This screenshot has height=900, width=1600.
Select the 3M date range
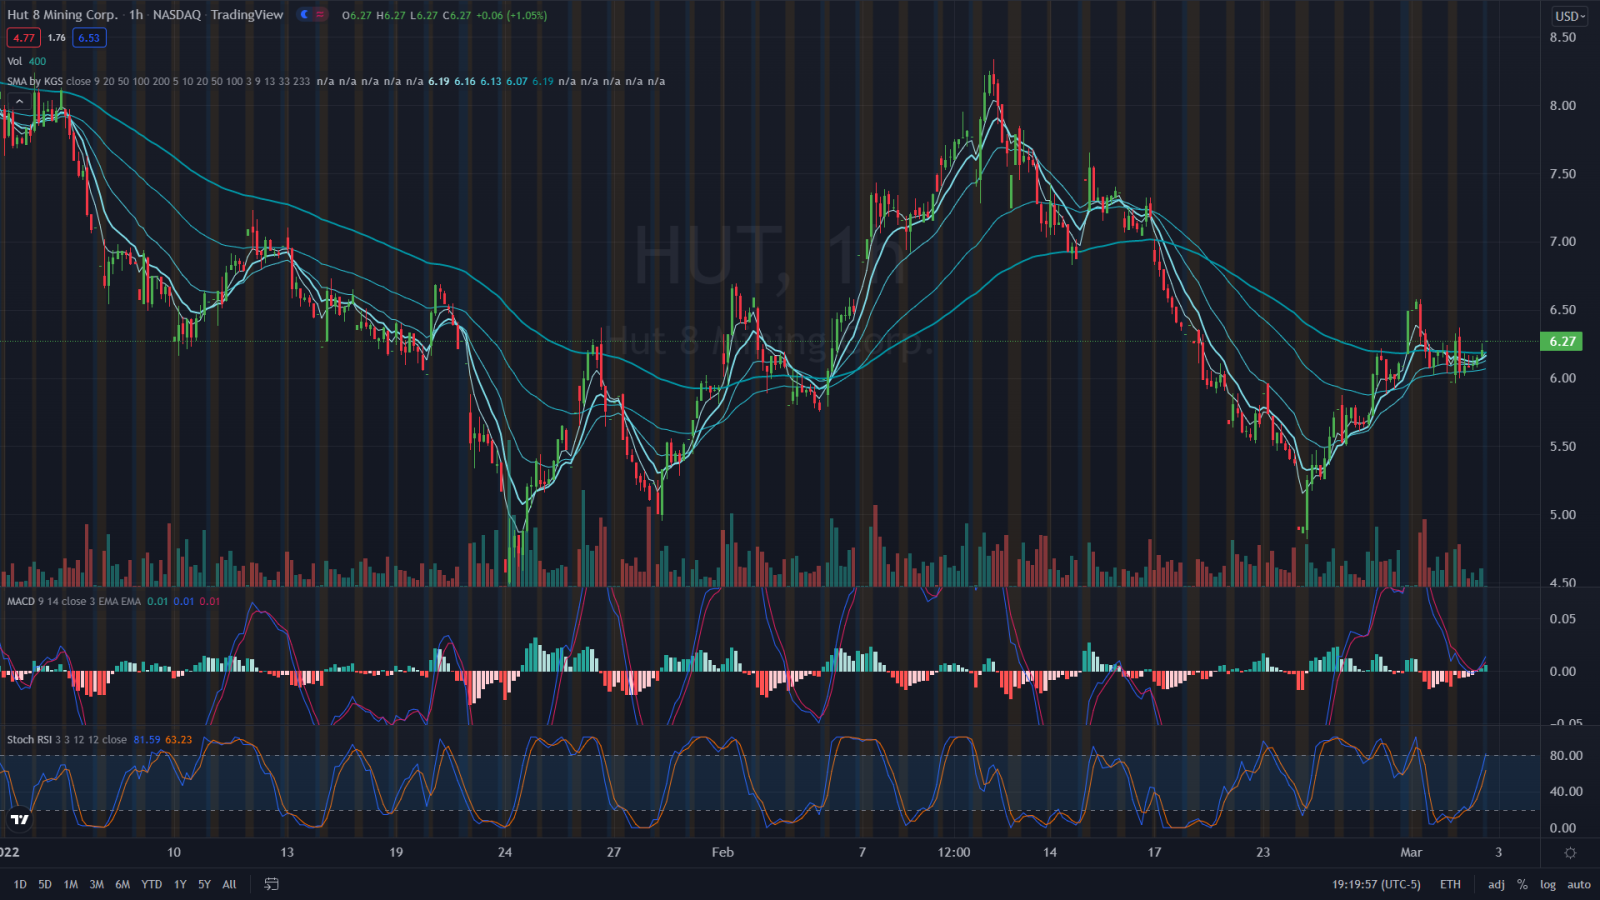pos(97,884)
